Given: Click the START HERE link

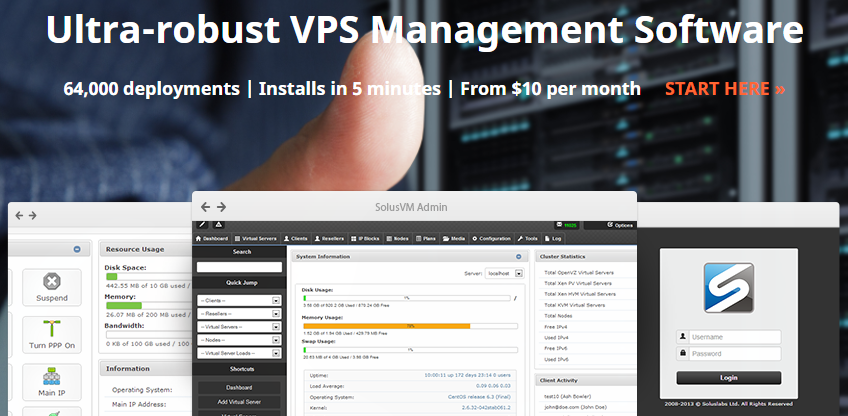Looking at the screenshot, I should (725, 89).
